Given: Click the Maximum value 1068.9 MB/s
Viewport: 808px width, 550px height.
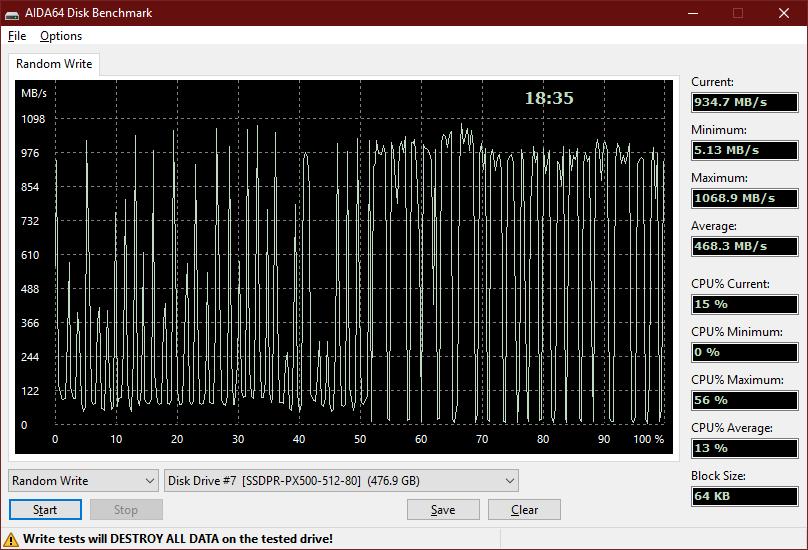Looking at the screenshot, I should pos(745,198).
